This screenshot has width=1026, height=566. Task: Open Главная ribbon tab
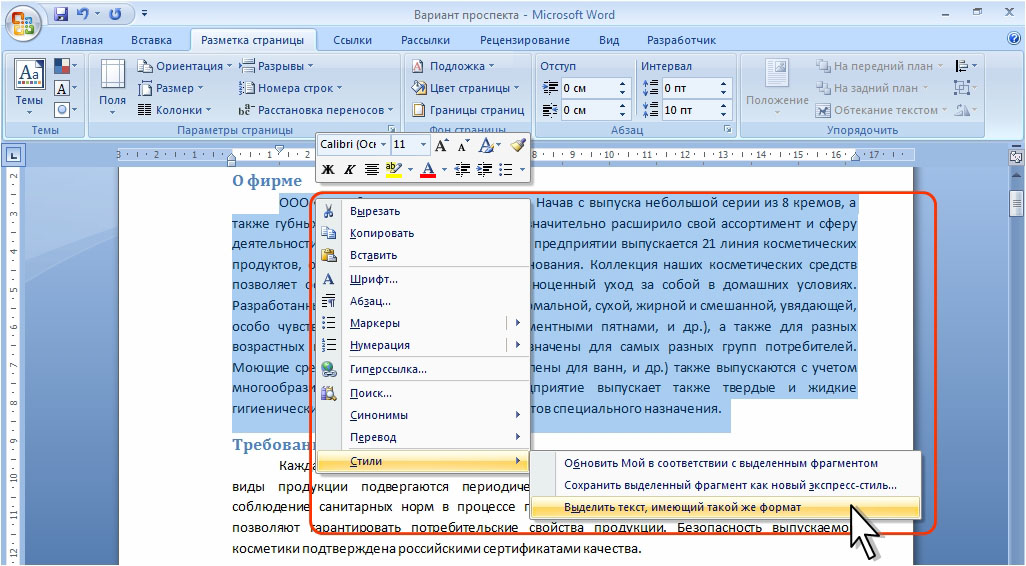tap(82, 40)
